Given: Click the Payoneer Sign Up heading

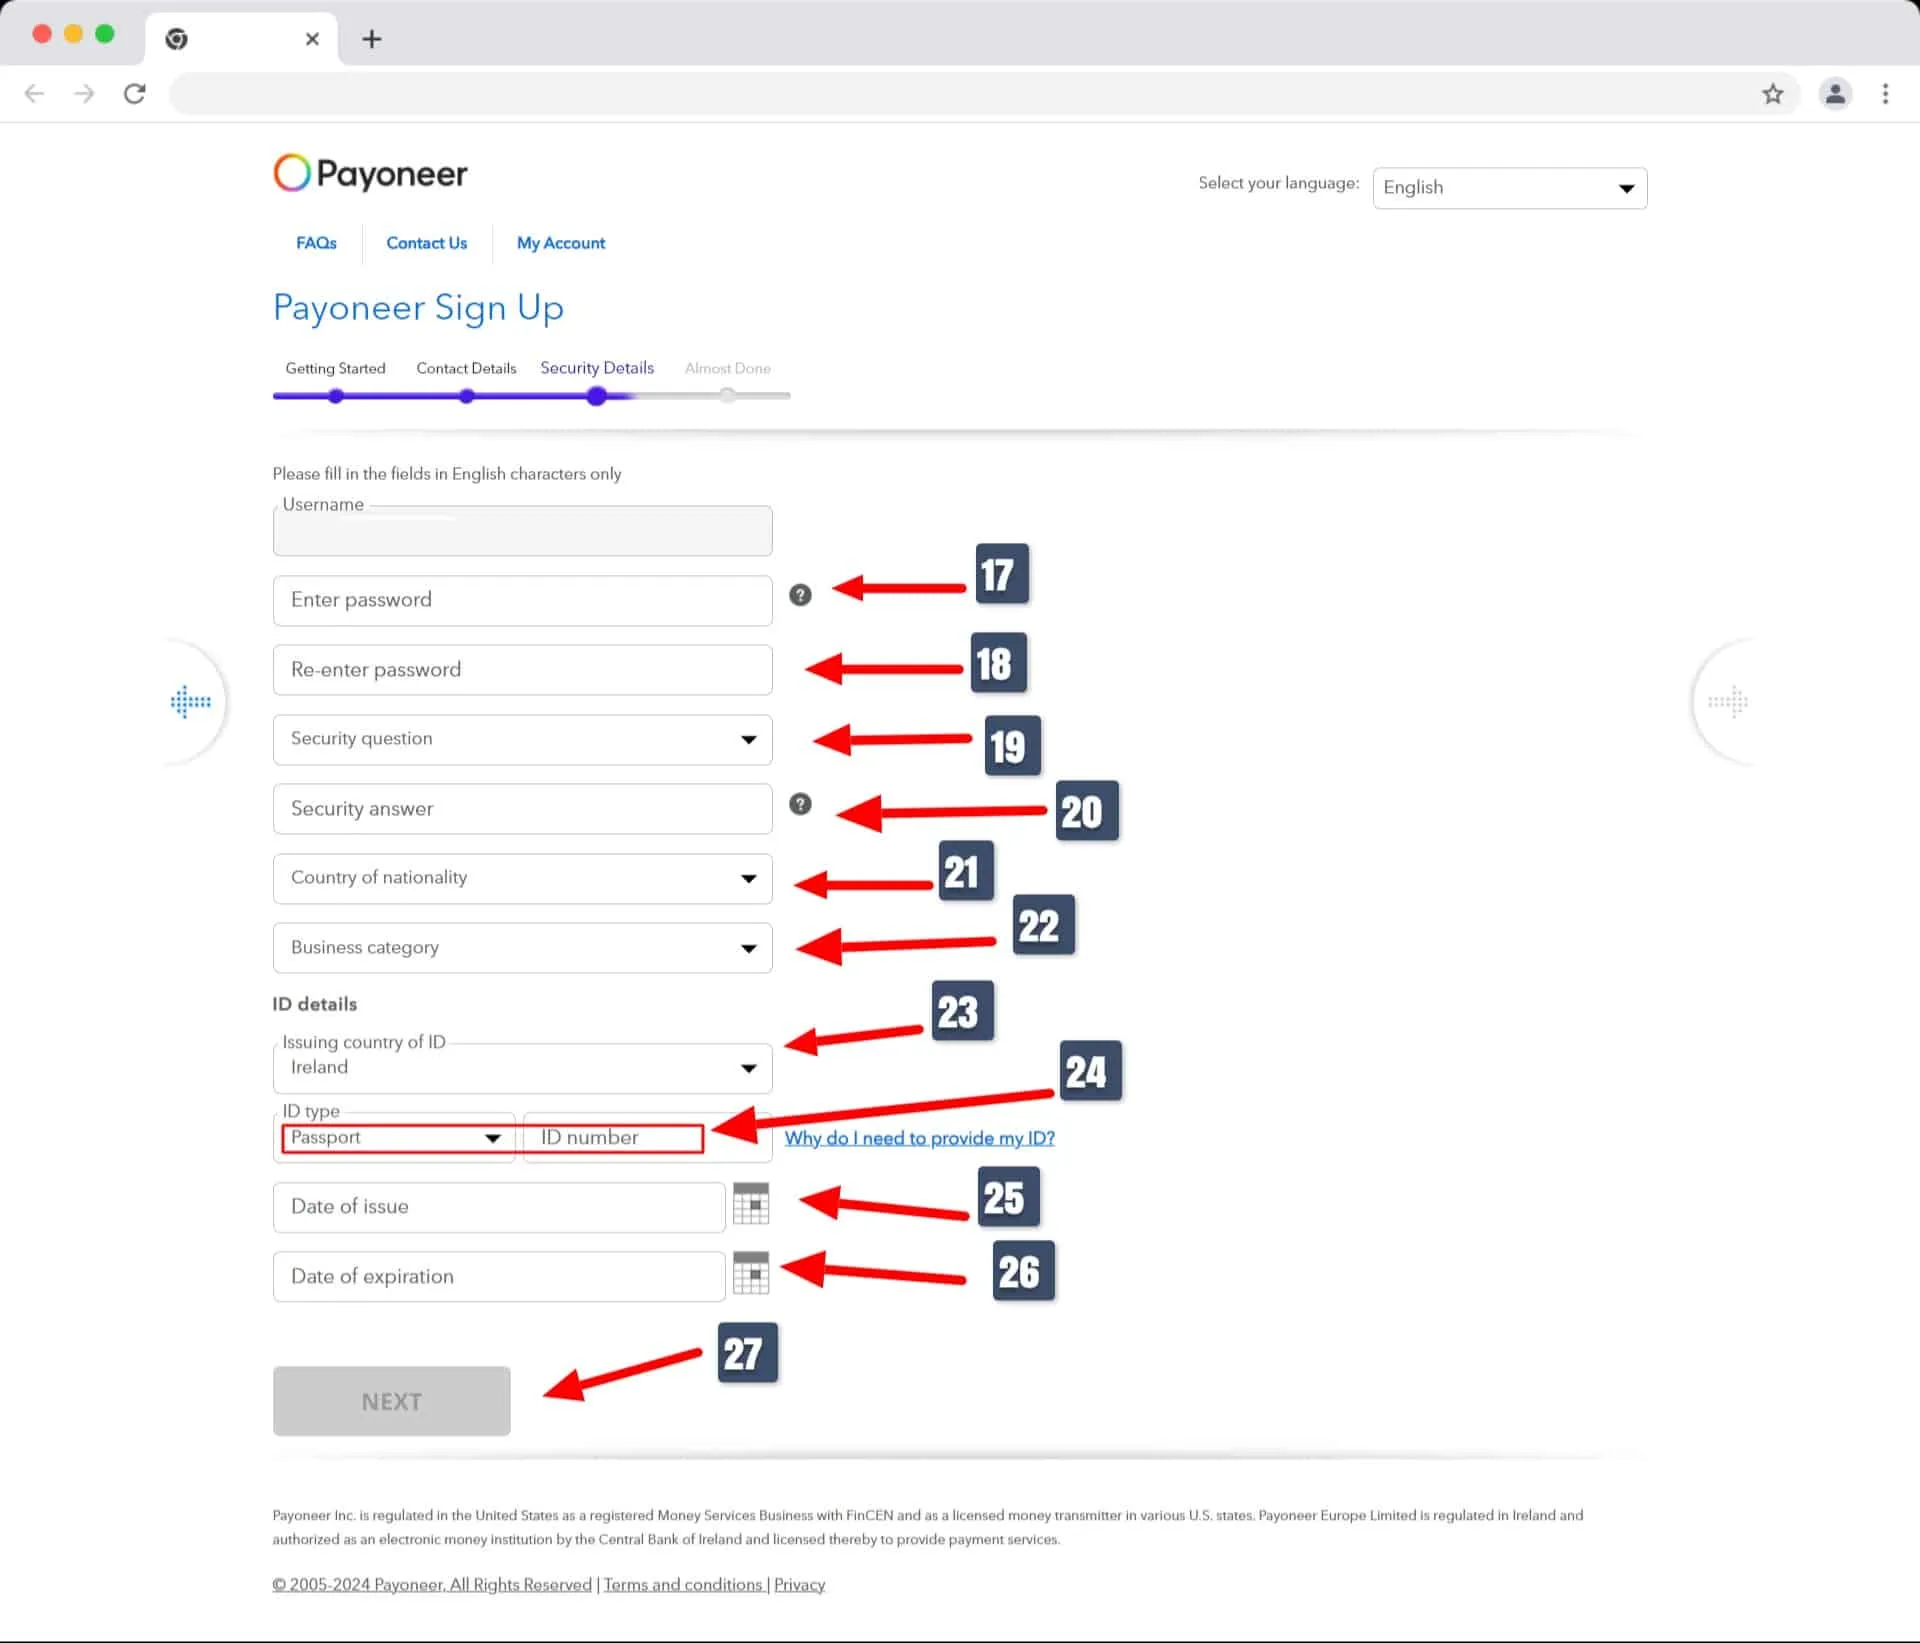Looking at the screenshot, I should tap(418, 308).
